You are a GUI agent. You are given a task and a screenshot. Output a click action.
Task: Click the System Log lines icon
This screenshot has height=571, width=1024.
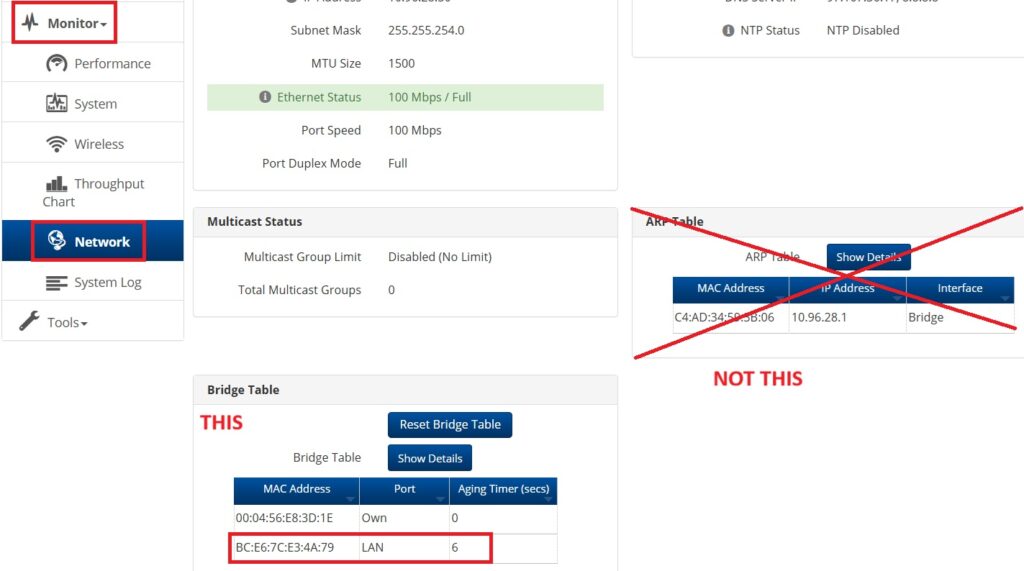57,283
